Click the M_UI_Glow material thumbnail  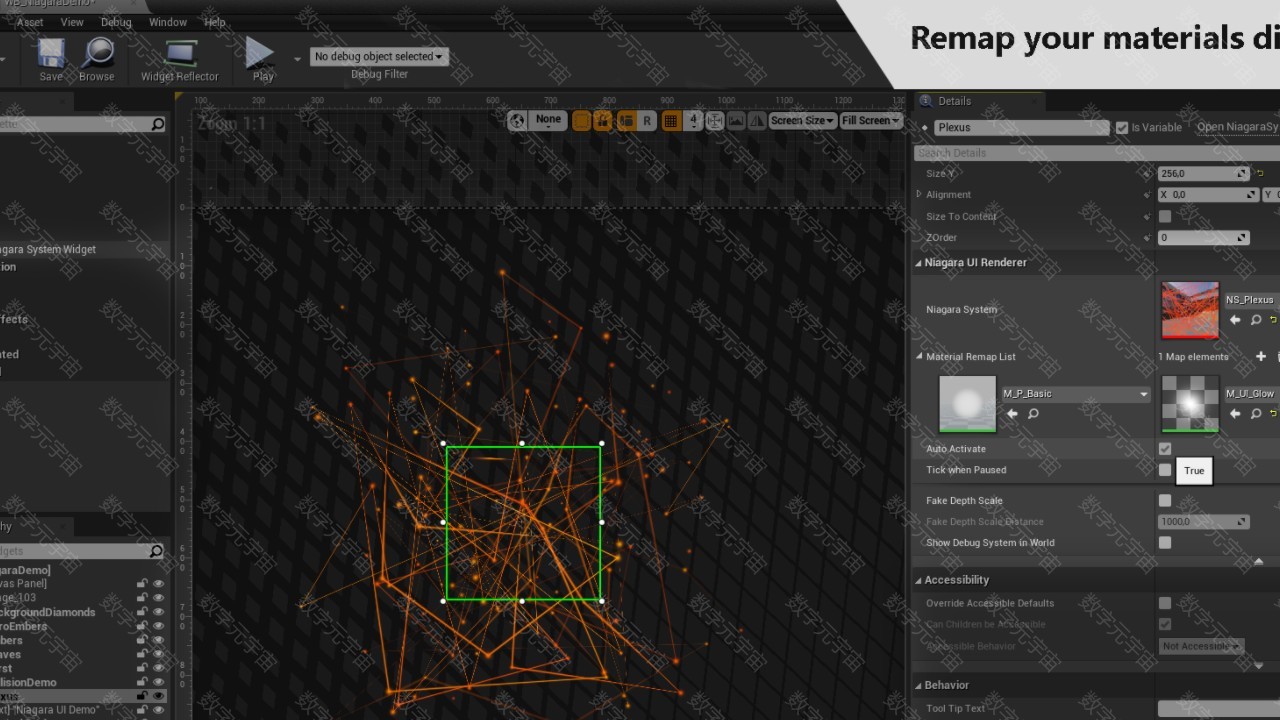click(x=1190, y=404)
